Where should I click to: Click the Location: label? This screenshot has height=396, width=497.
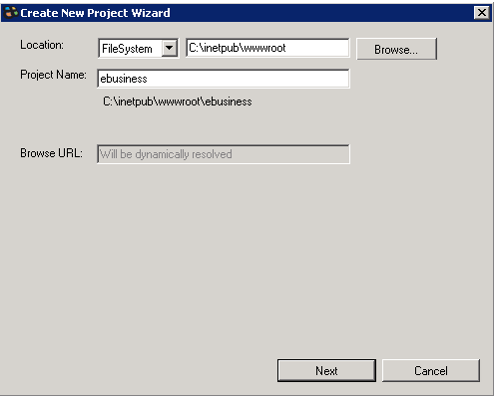tap(42, 45)
